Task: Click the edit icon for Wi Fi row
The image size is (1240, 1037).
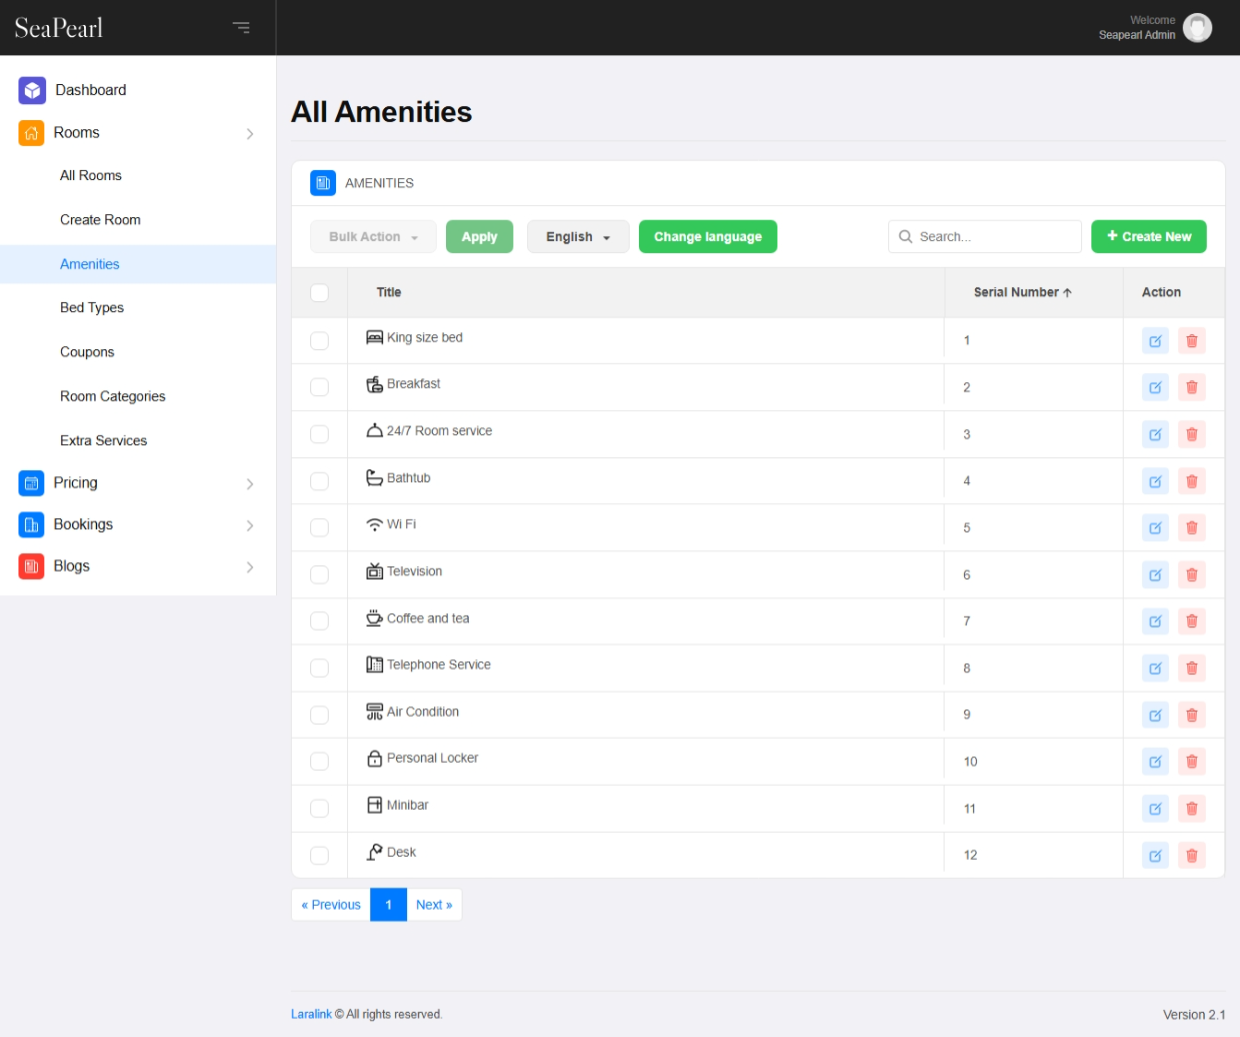Action: tap(1155, 528)
